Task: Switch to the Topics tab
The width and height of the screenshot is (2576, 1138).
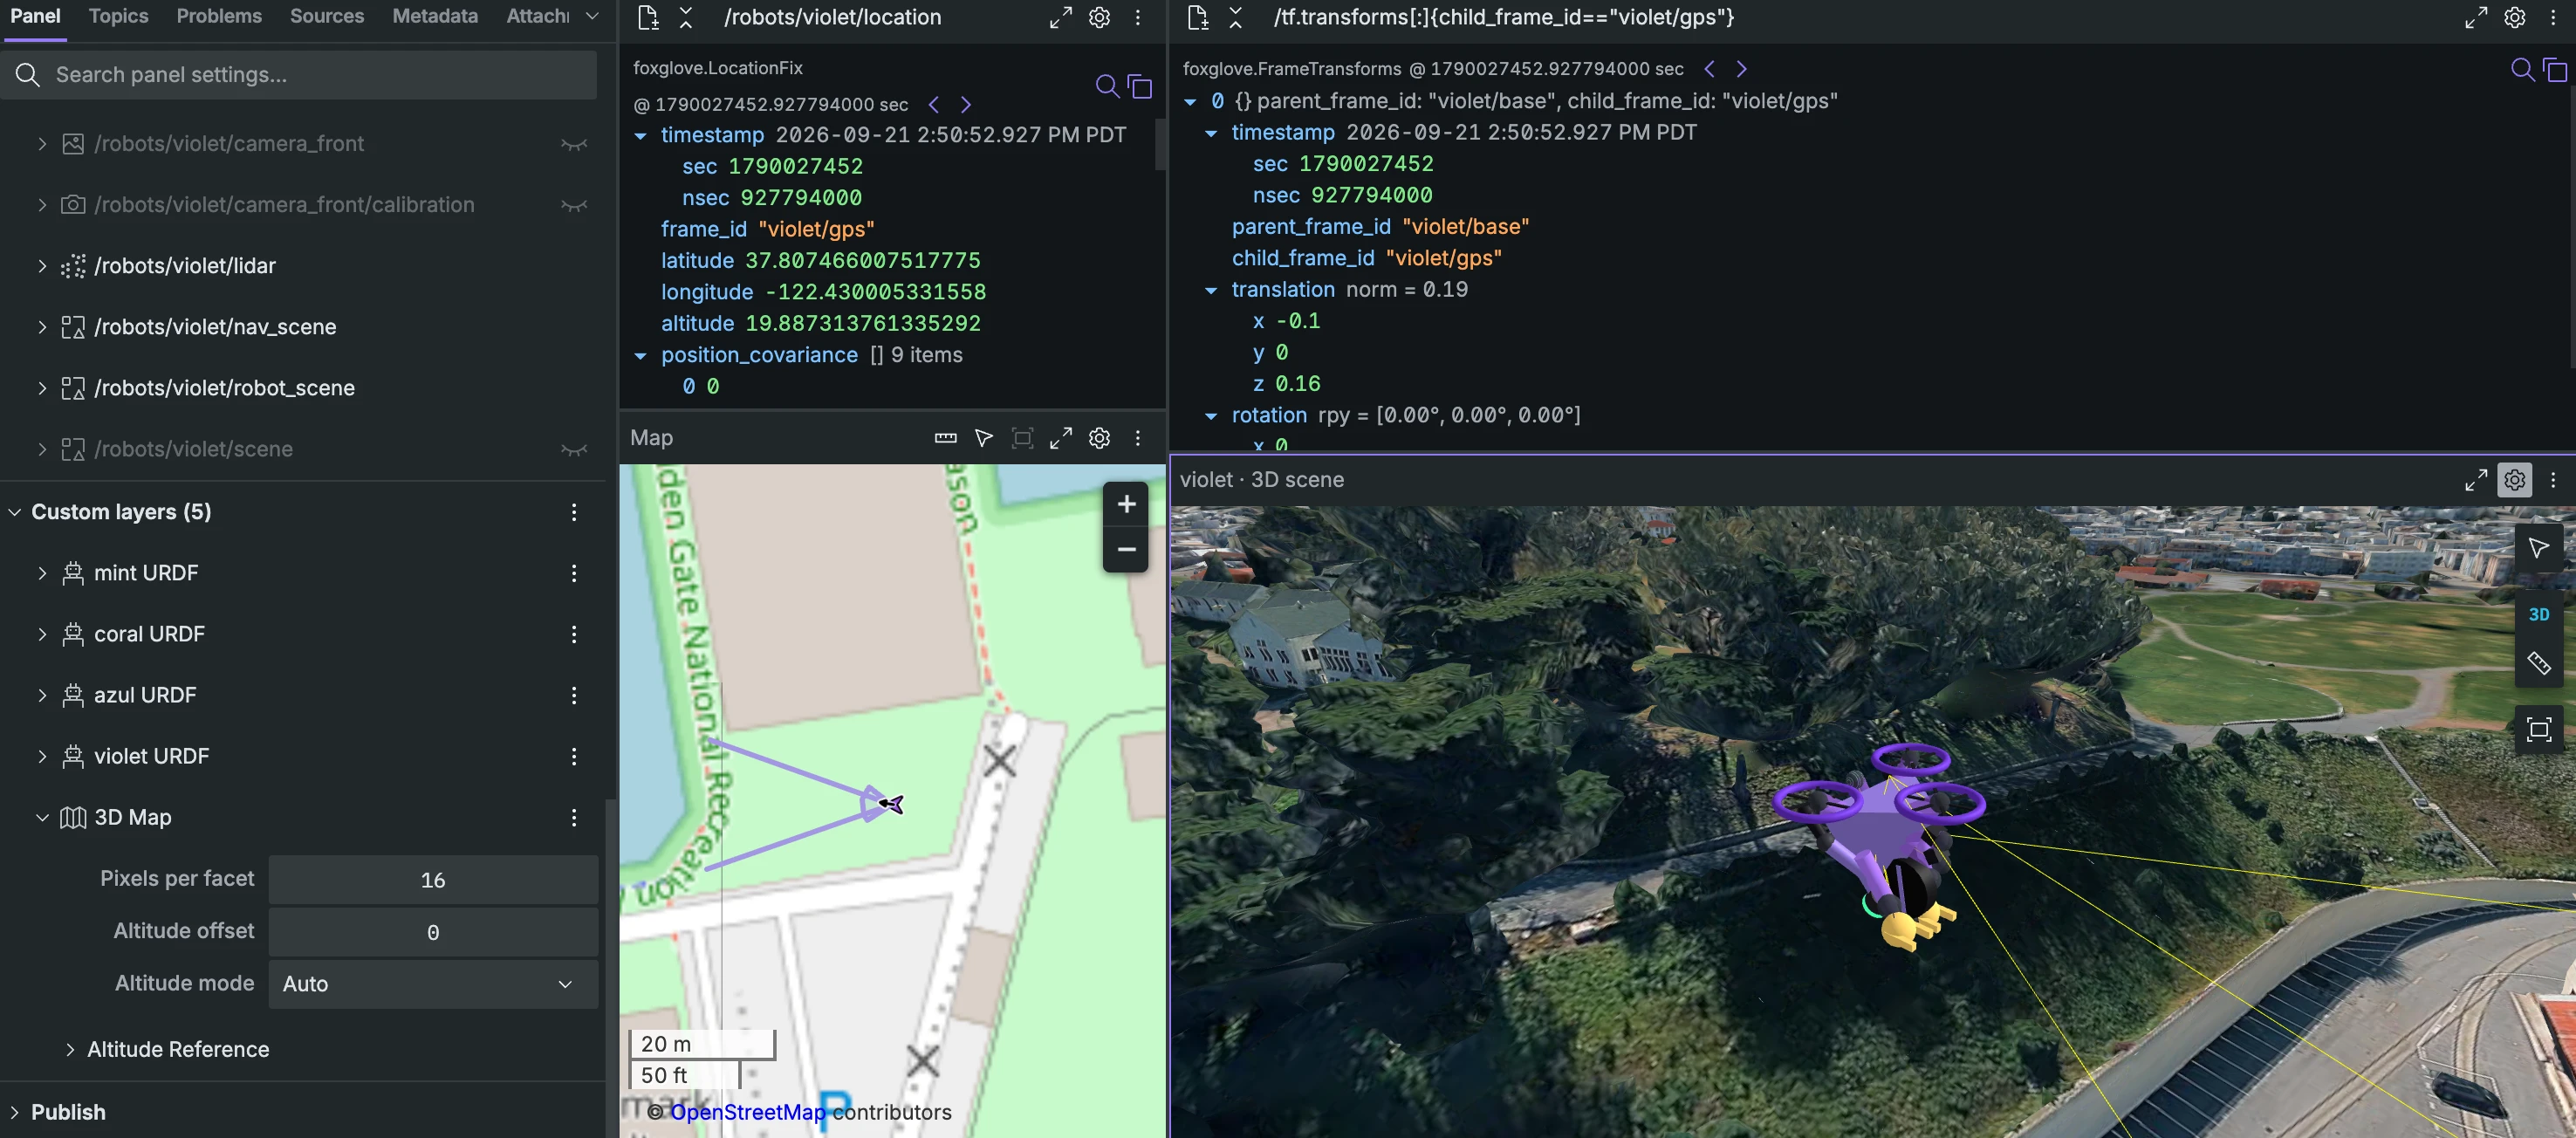Action: (118, 16)
